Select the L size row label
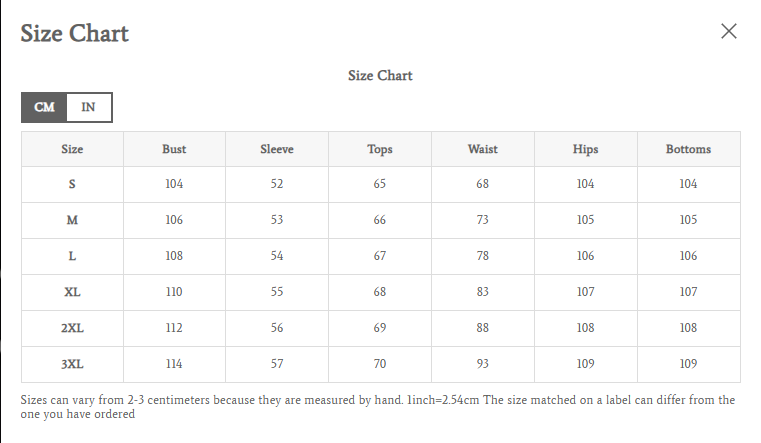Image resolution: width=761 pixels, height=443 pixels. point(72,256)
